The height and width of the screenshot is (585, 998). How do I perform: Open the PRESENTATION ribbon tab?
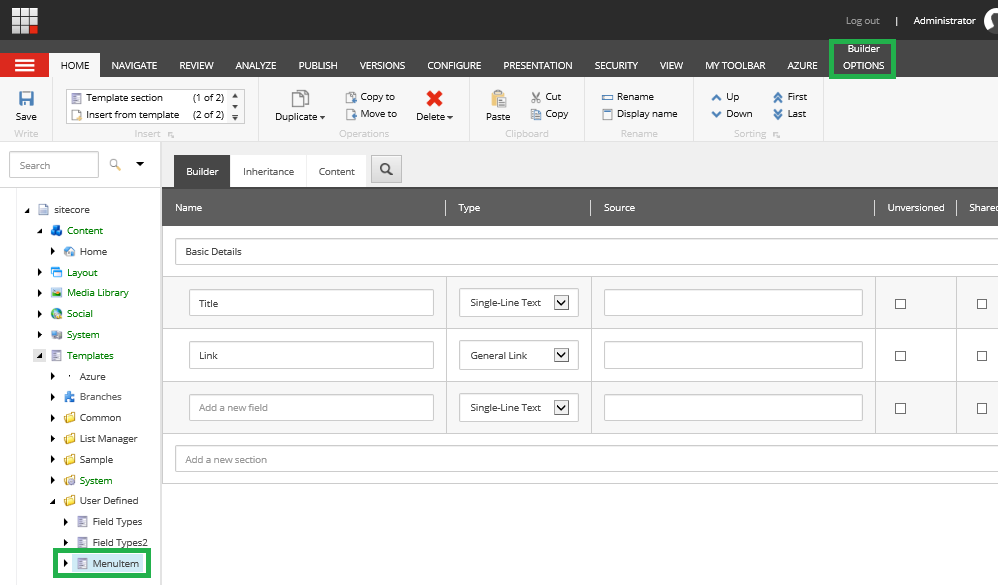point(537,66)
